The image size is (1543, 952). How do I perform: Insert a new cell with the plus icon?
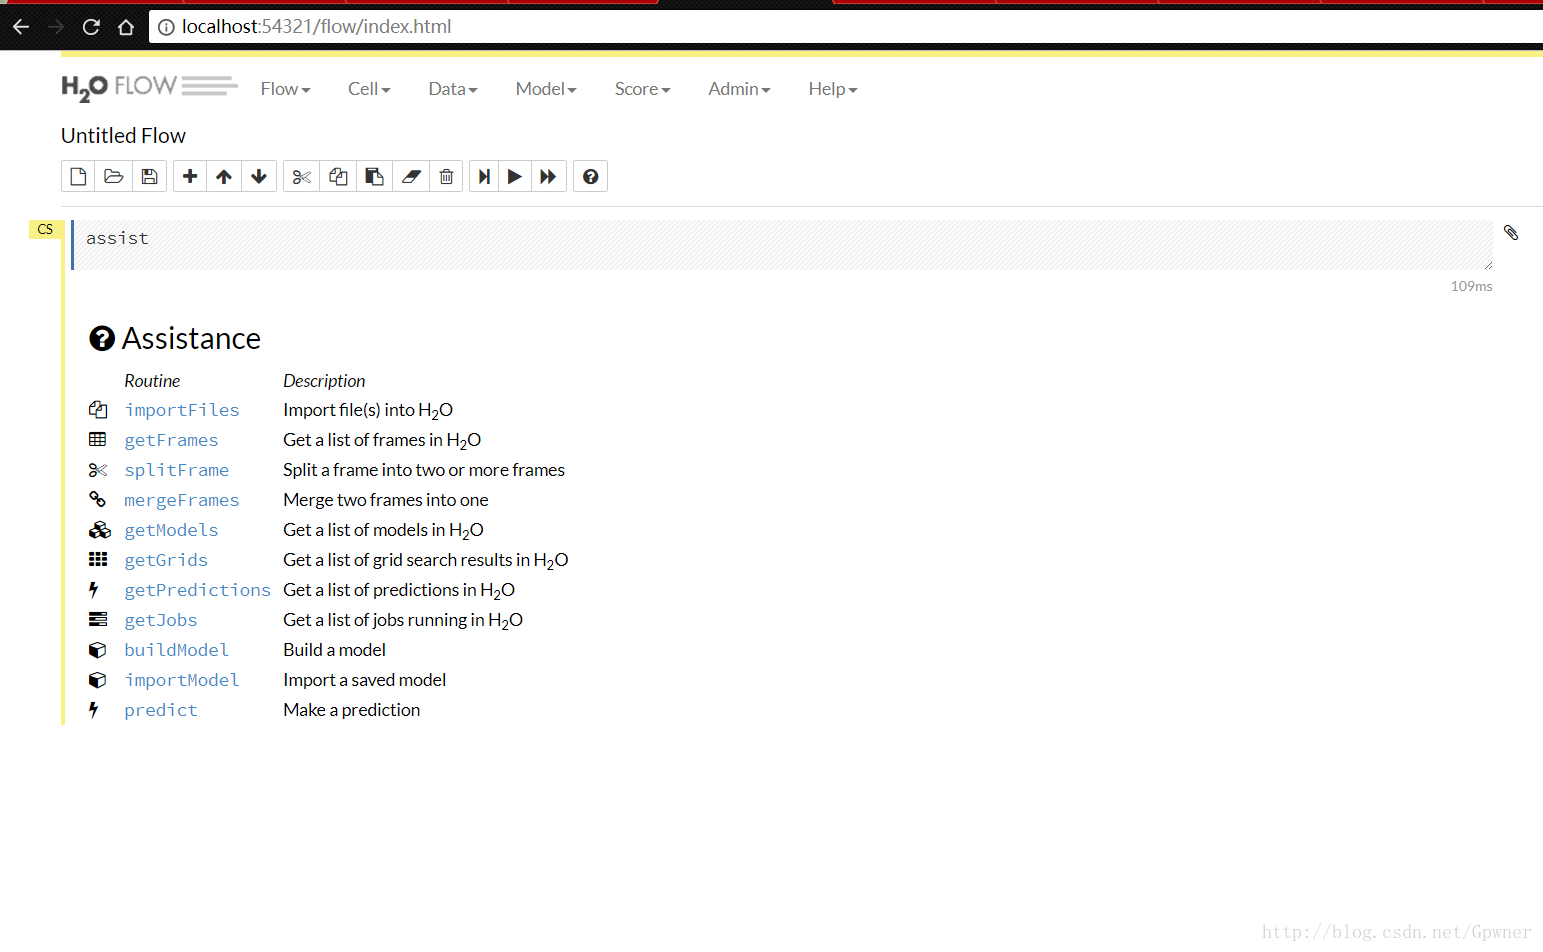point(190,177)
